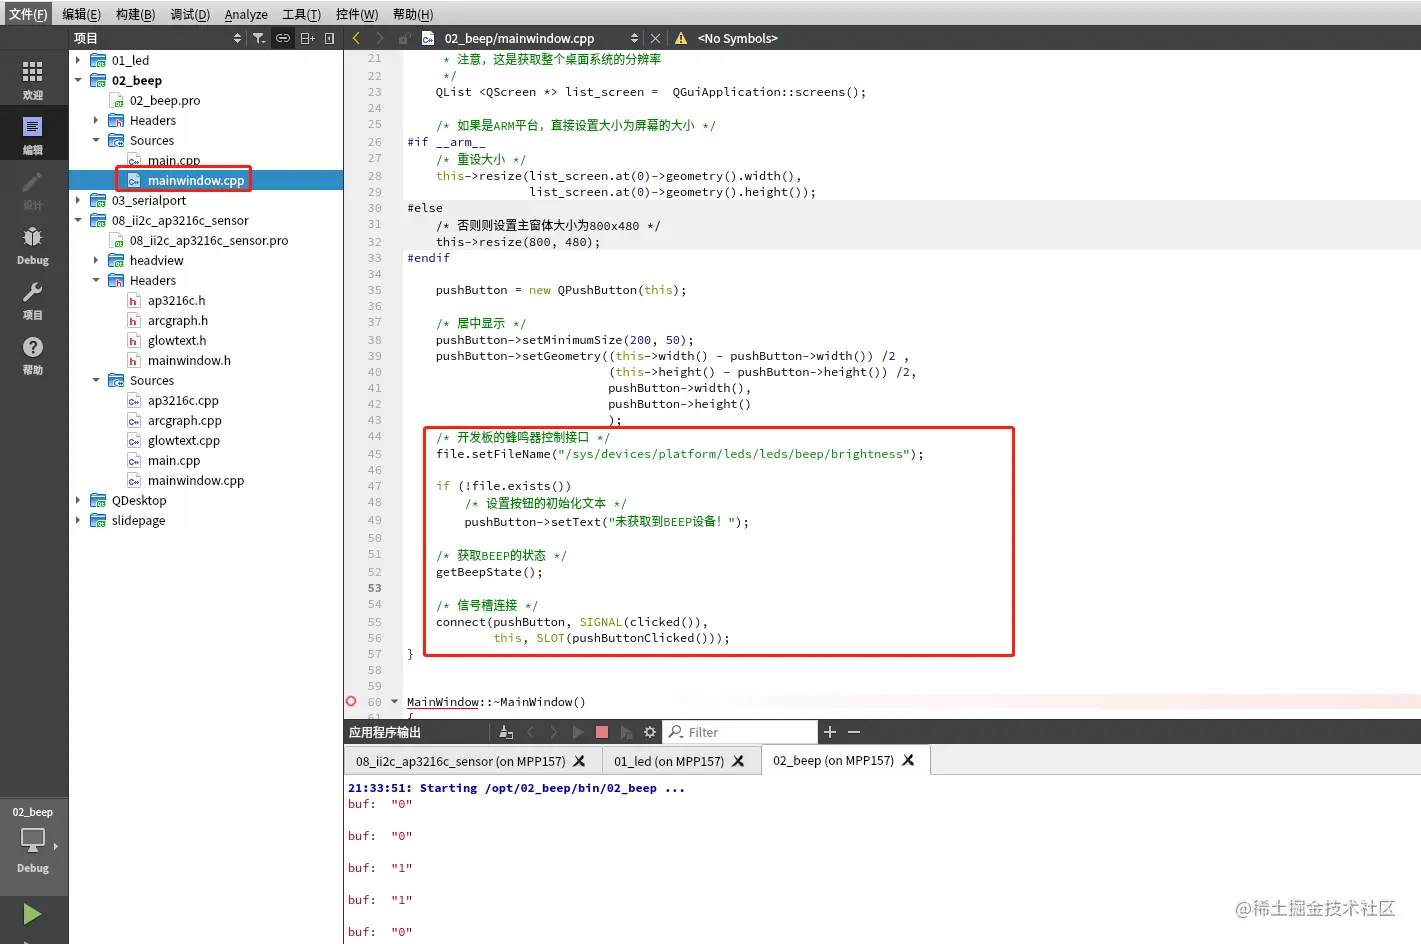Open the Design (设计) mode
This screenshot has height=944, width=1421.
click(x=33, y=190)
